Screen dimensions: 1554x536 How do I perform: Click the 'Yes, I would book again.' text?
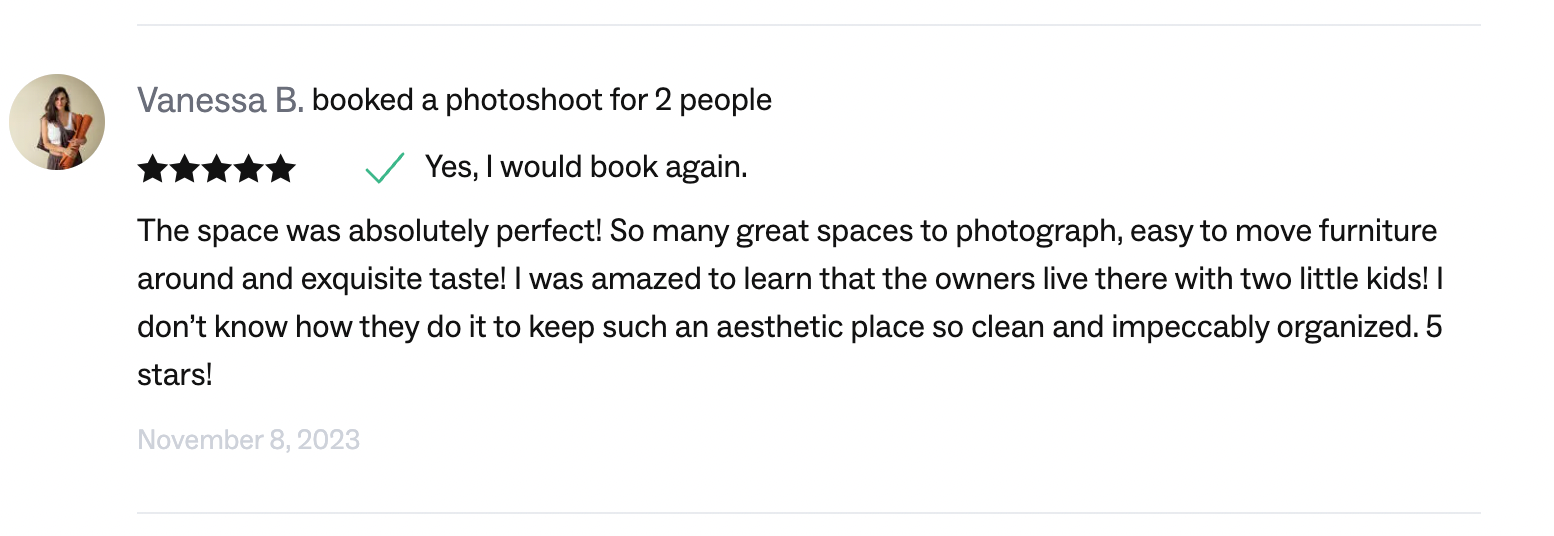pyautogui.click(x=586, y=167)
